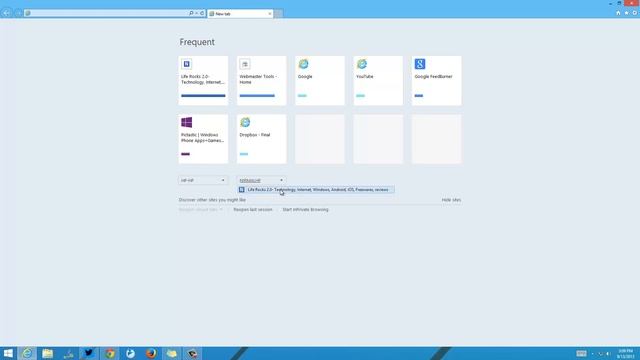Launch Google Chrome from taskbar
The height and width of the screenshot is (360, 640).
tap(110, 353)
